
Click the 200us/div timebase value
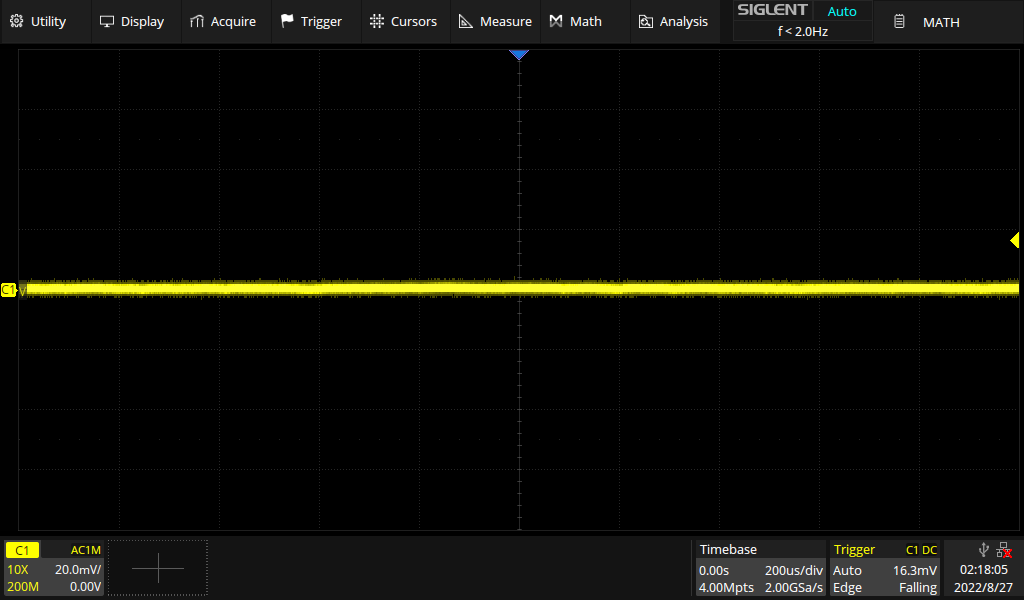[793, 570]
